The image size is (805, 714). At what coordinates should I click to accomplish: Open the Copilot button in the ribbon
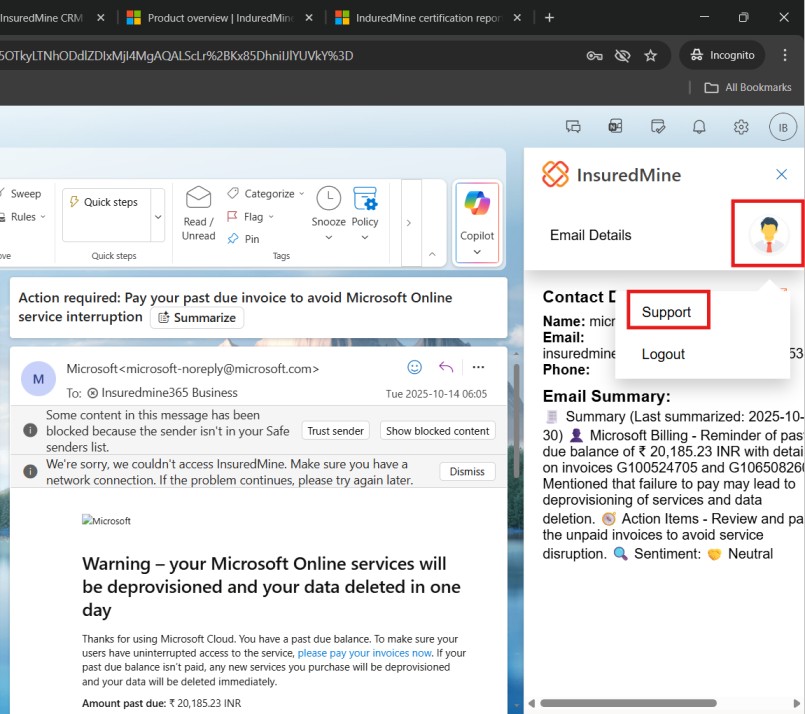(477, 216)
